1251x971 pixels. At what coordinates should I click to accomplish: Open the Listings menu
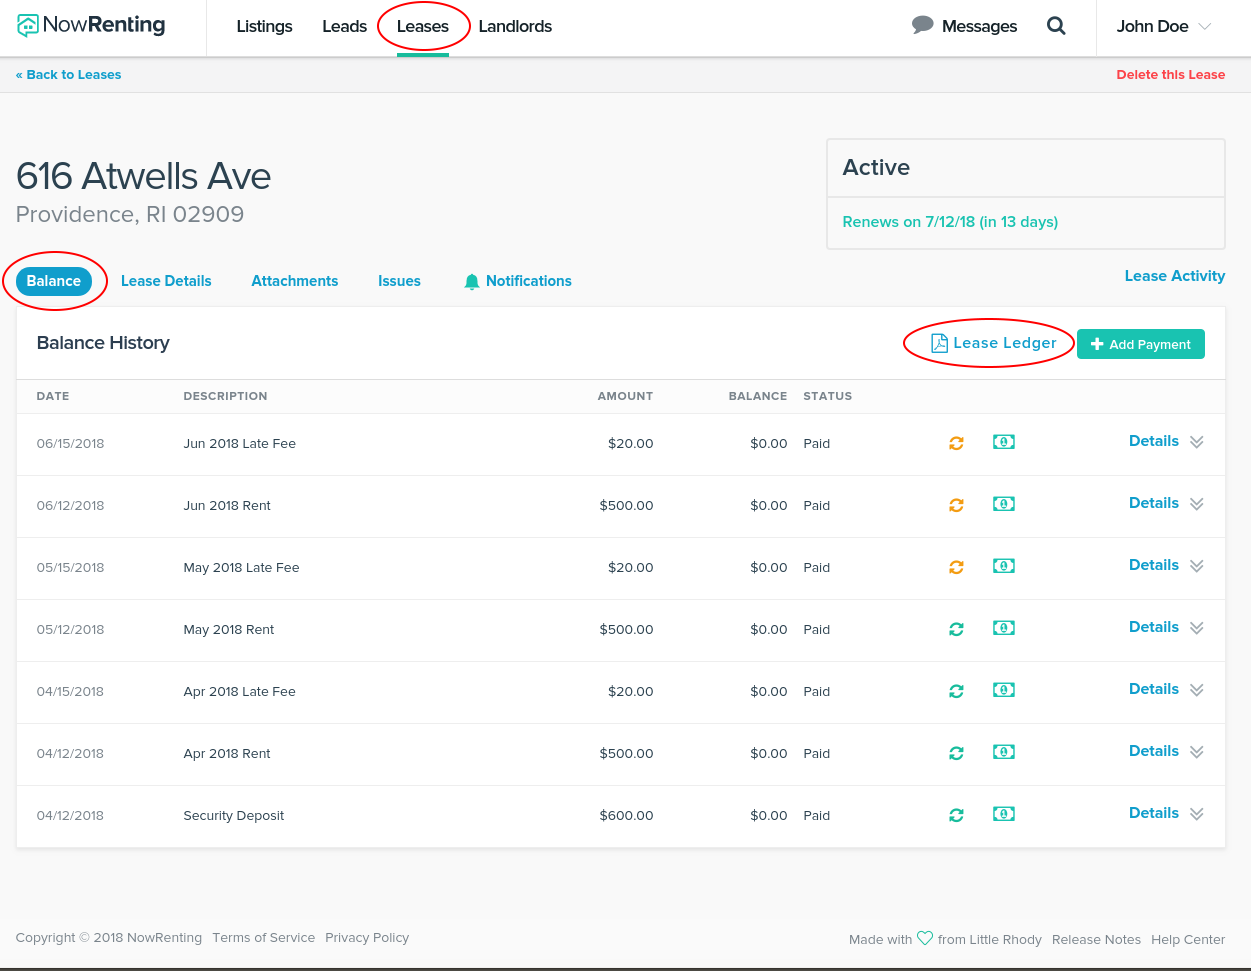tap(264, 26)
